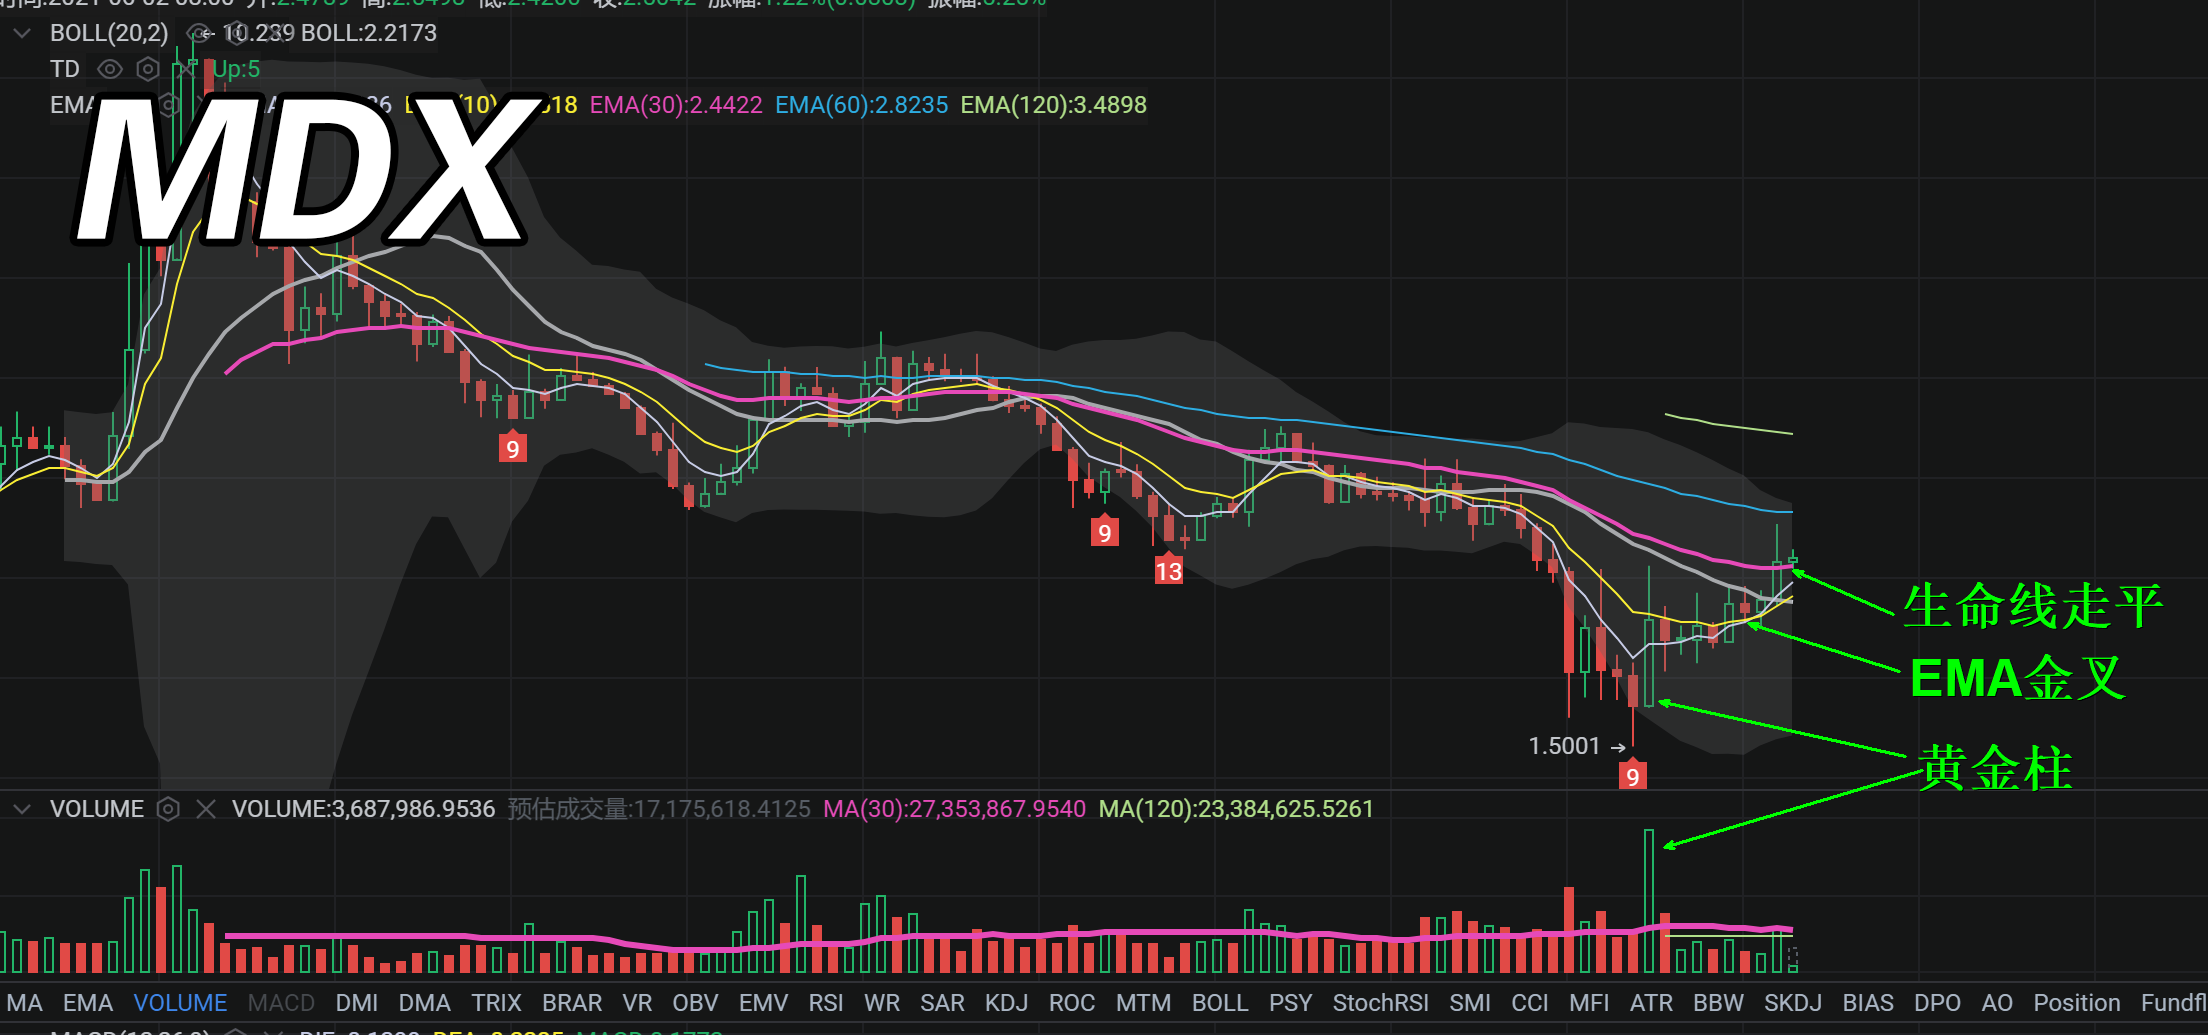
Task: Open the Position indicator tab
Action: (2077, 1003)
